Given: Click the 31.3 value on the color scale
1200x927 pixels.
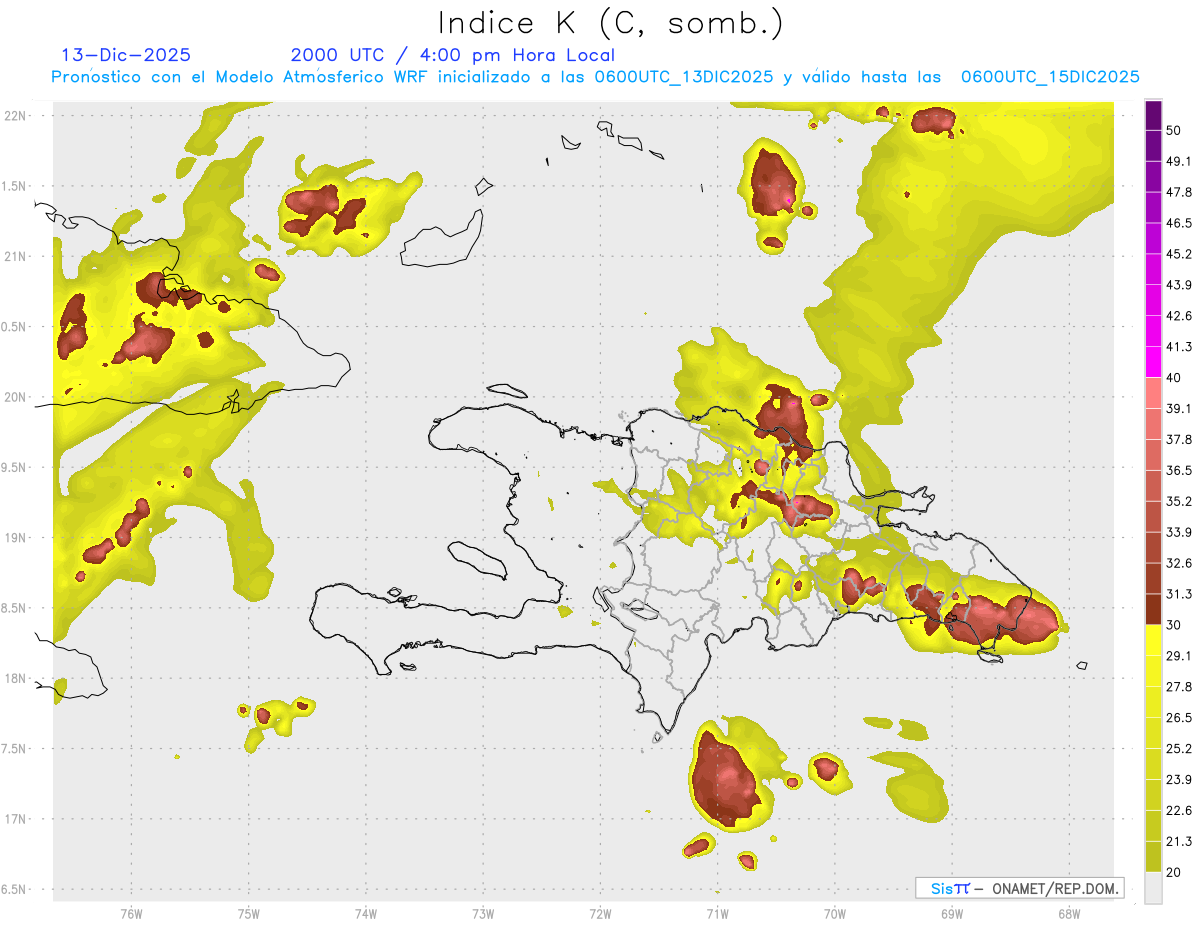Looking at the screenshot, I should pos(1179,594).
